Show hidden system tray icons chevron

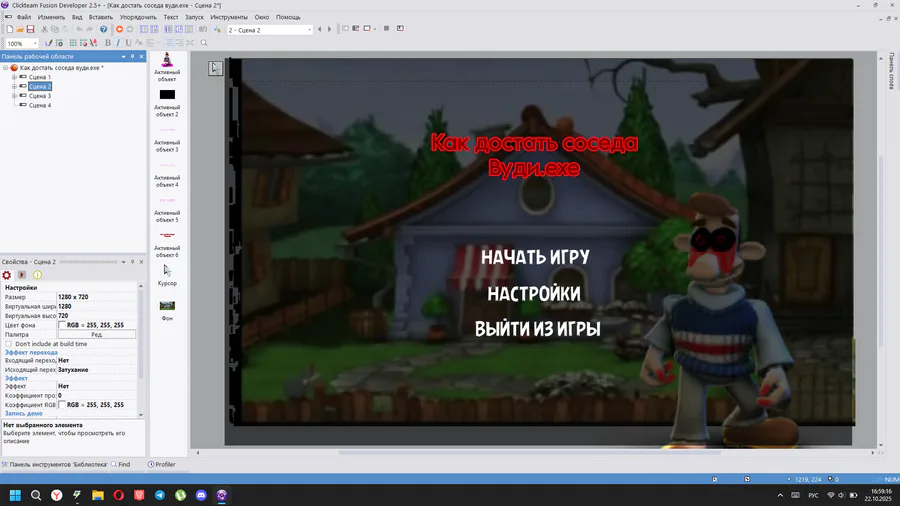tap(780, 495)
